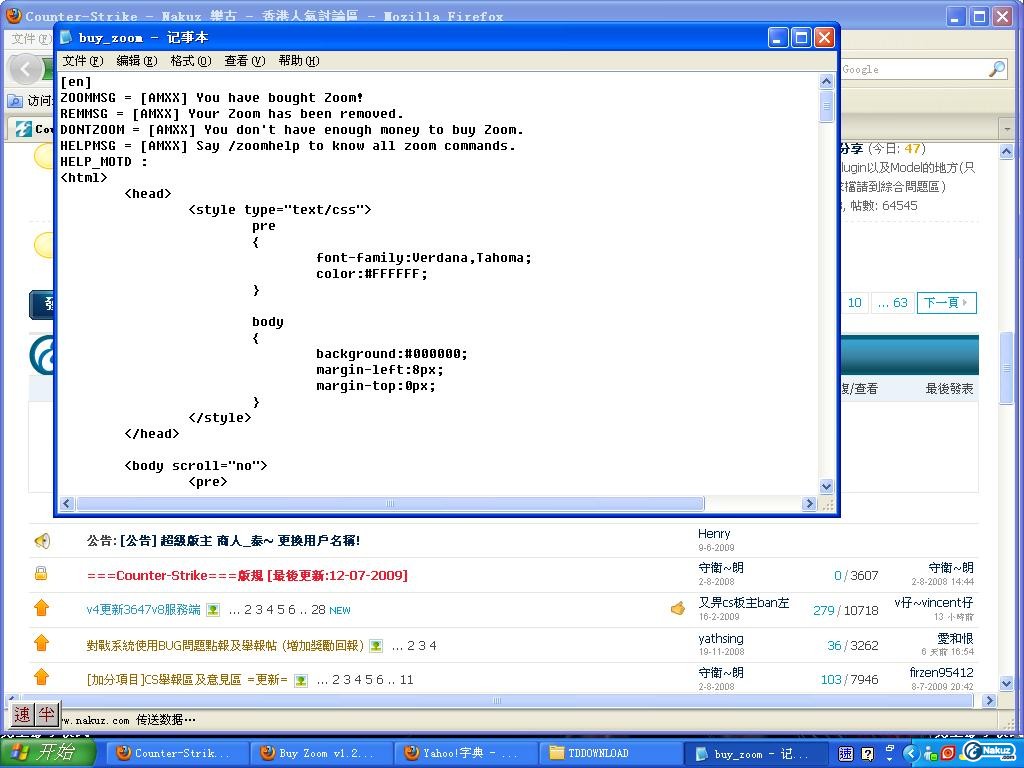Click Firefox's page scrollbar down arrow
The width and height of the screenshot is (1024, 768).
coord(1006,684)
